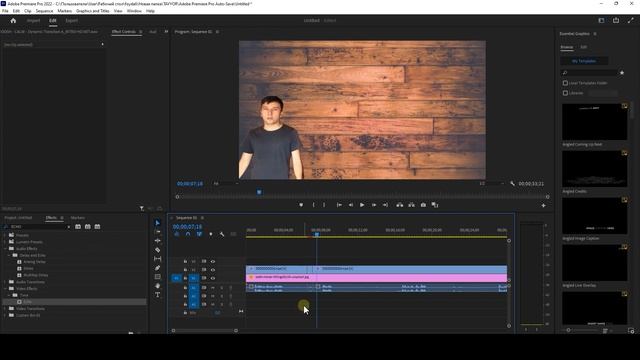Screen dimensions: 640x360
Task: Click Quick Export icon at top right
Action: (x=616, y=20)
